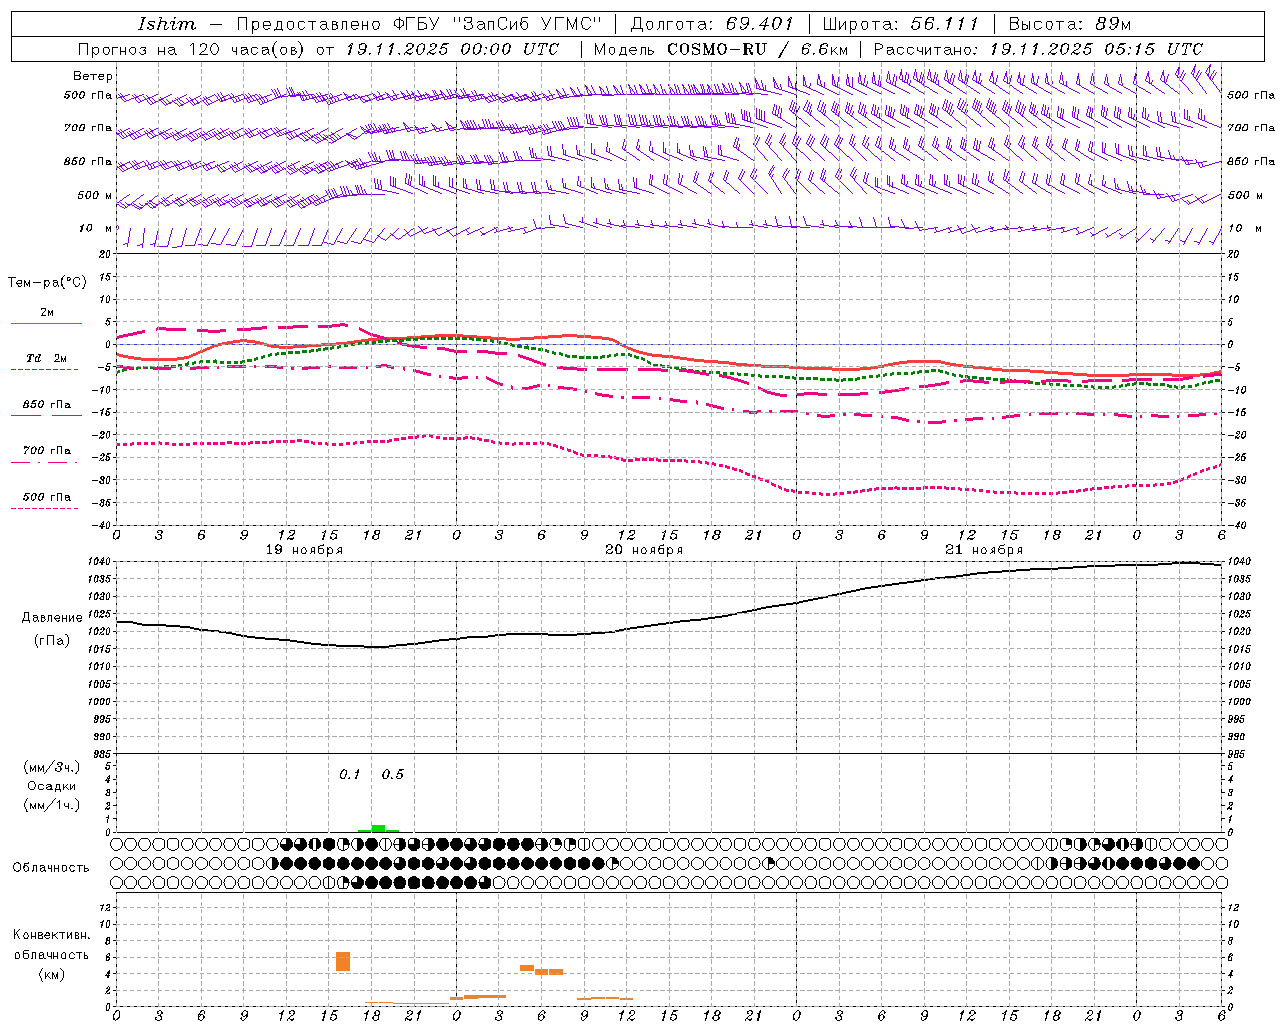The image size is (1280, 1024).
Task: Select the "Широта: 56.111" header value
Action: pyautogui.click(x=900, y=24)
